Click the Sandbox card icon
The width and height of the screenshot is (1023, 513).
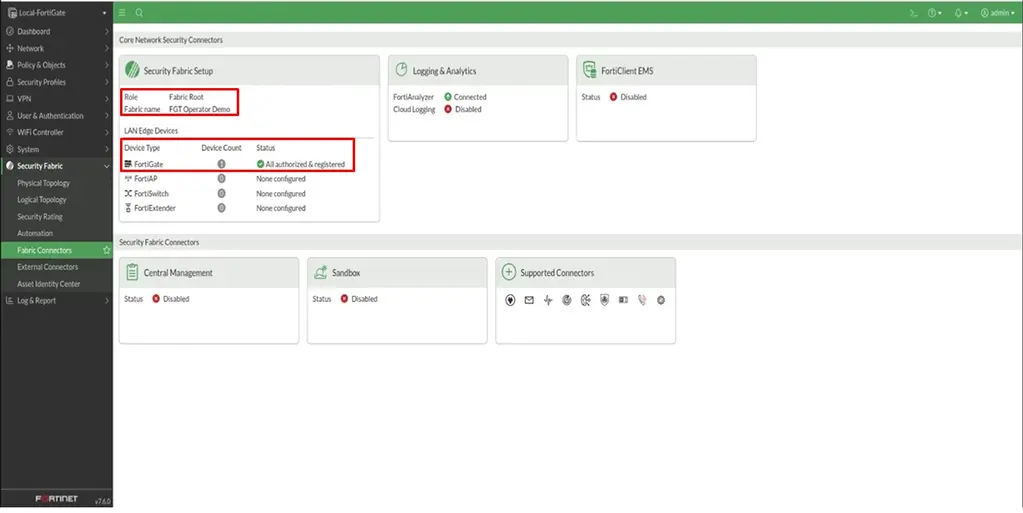320,272
